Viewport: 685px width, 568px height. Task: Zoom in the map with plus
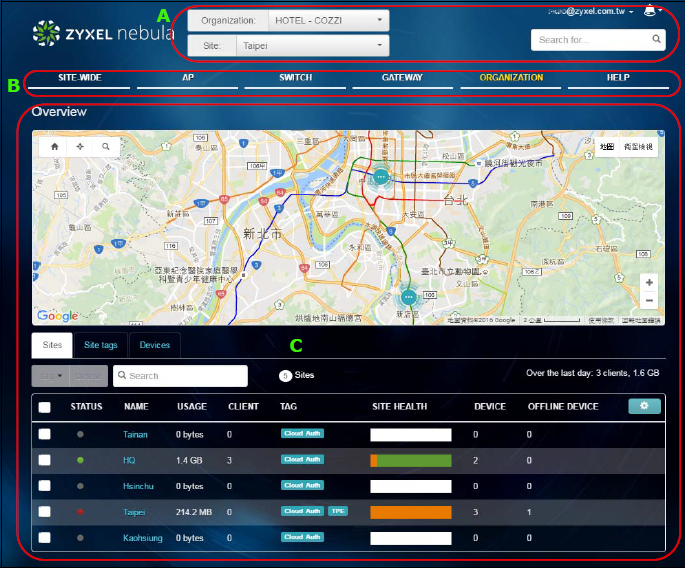click(649, 283)
